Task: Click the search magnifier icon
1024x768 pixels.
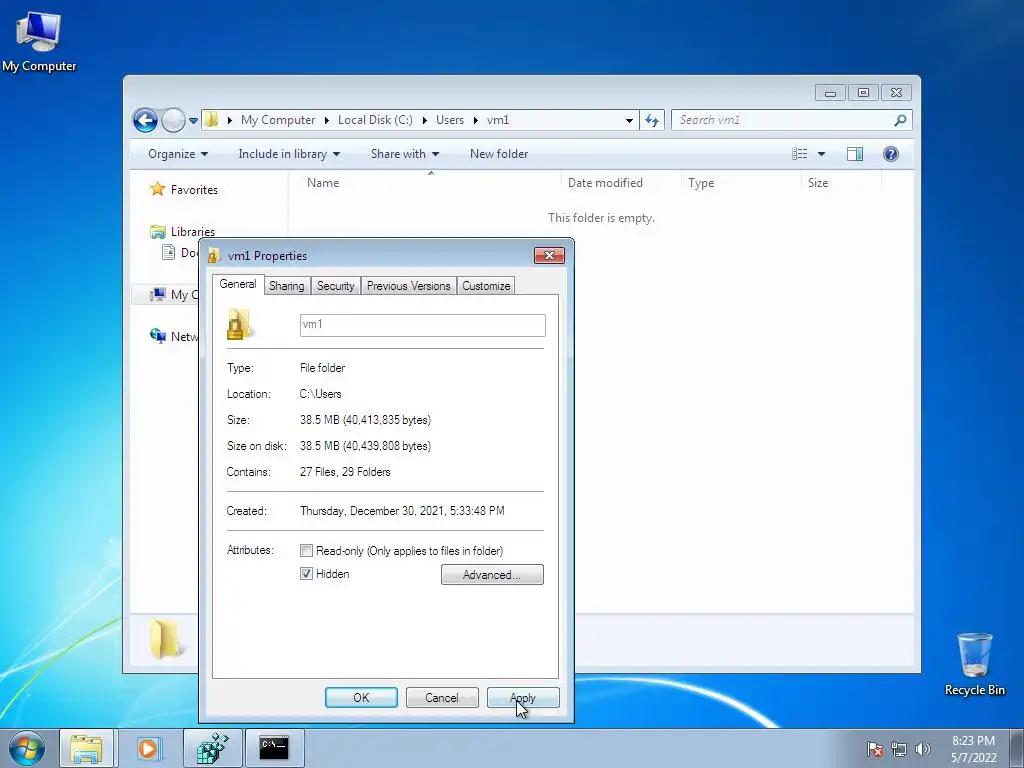Action: pyautogui.click(x=900, y=120)
